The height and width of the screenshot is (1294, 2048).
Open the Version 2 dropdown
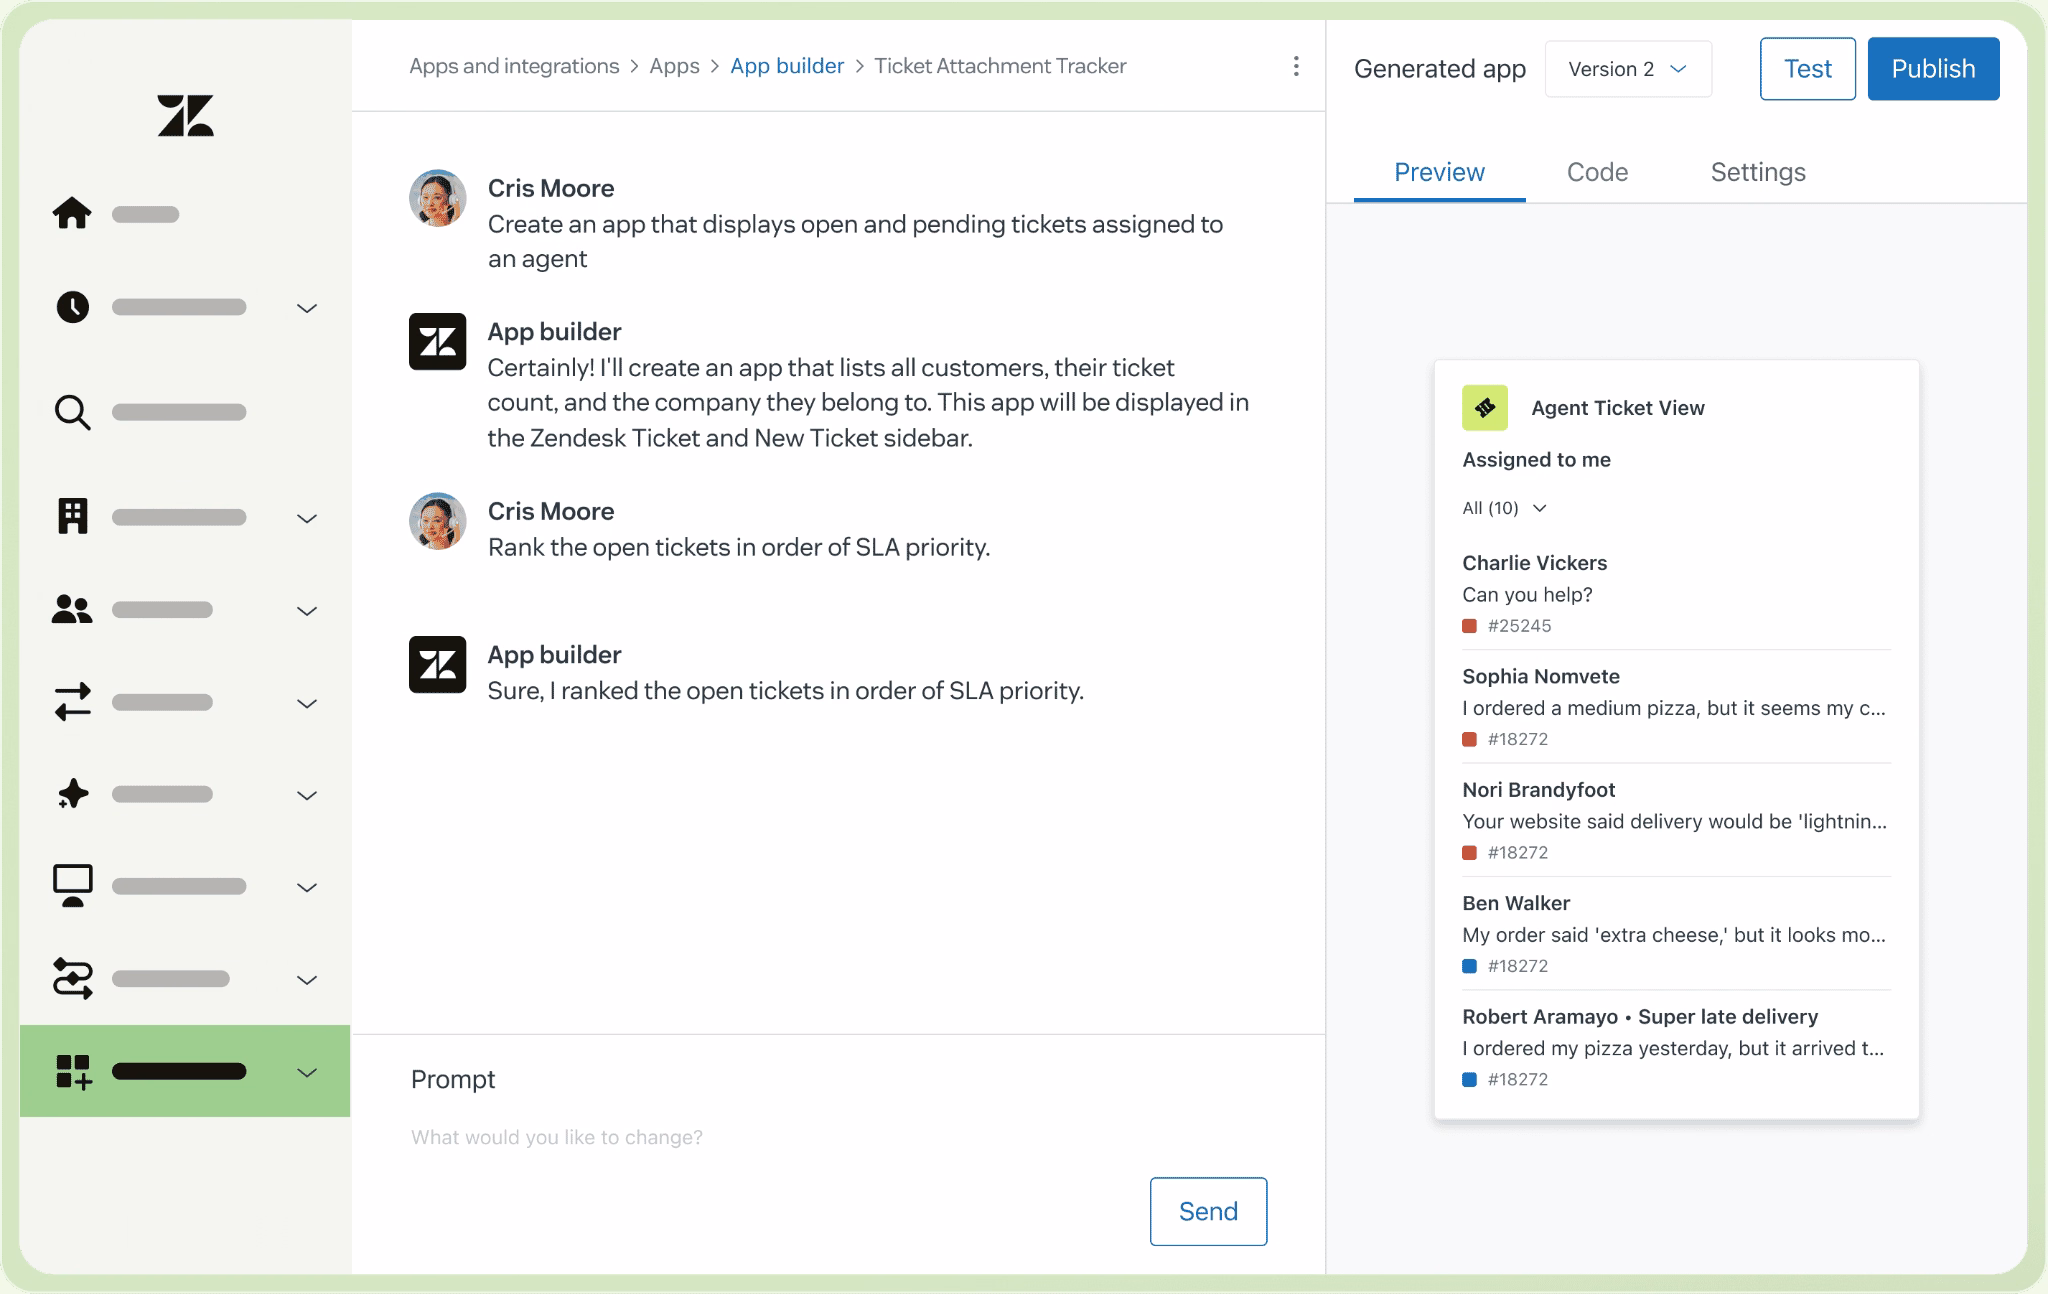(x=1628, y=69)
